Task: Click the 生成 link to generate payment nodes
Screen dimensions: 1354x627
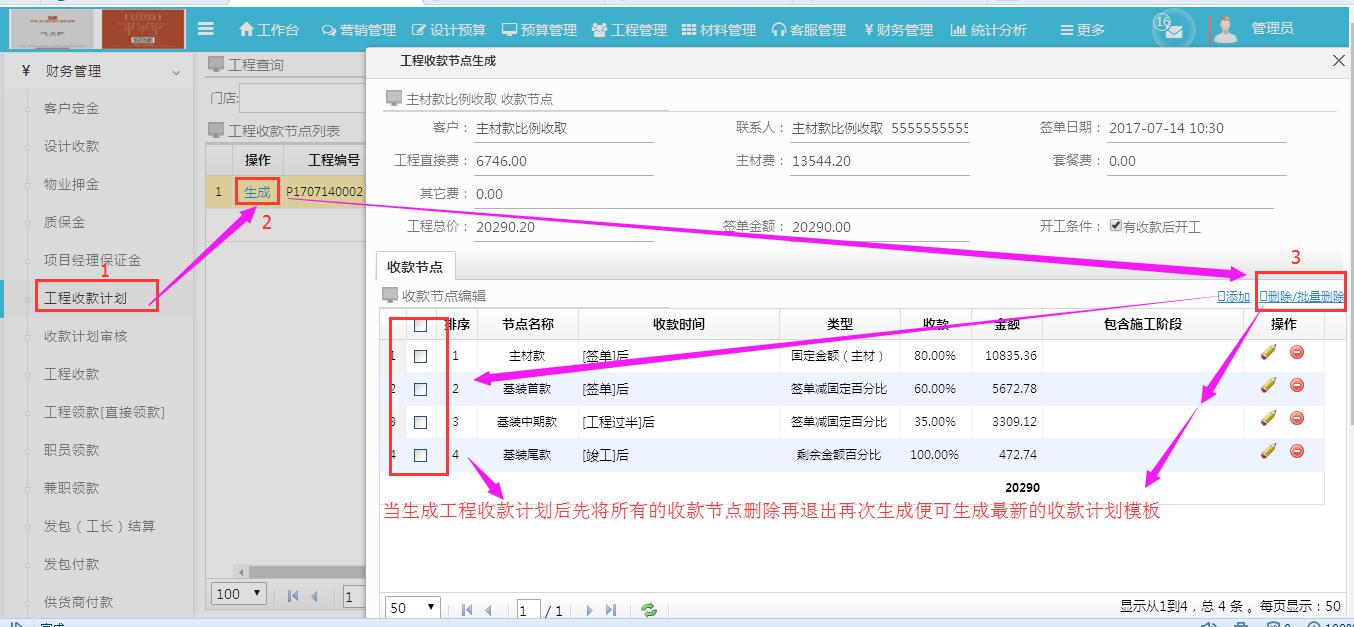Action: (256, 189)
